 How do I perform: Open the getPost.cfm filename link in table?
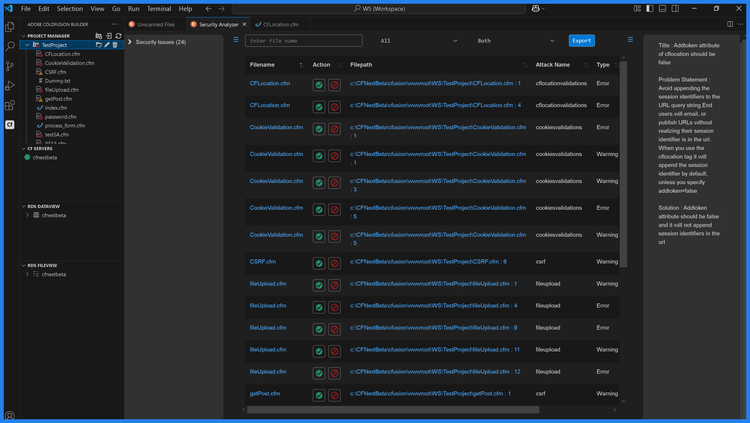(x=265, y=394)
